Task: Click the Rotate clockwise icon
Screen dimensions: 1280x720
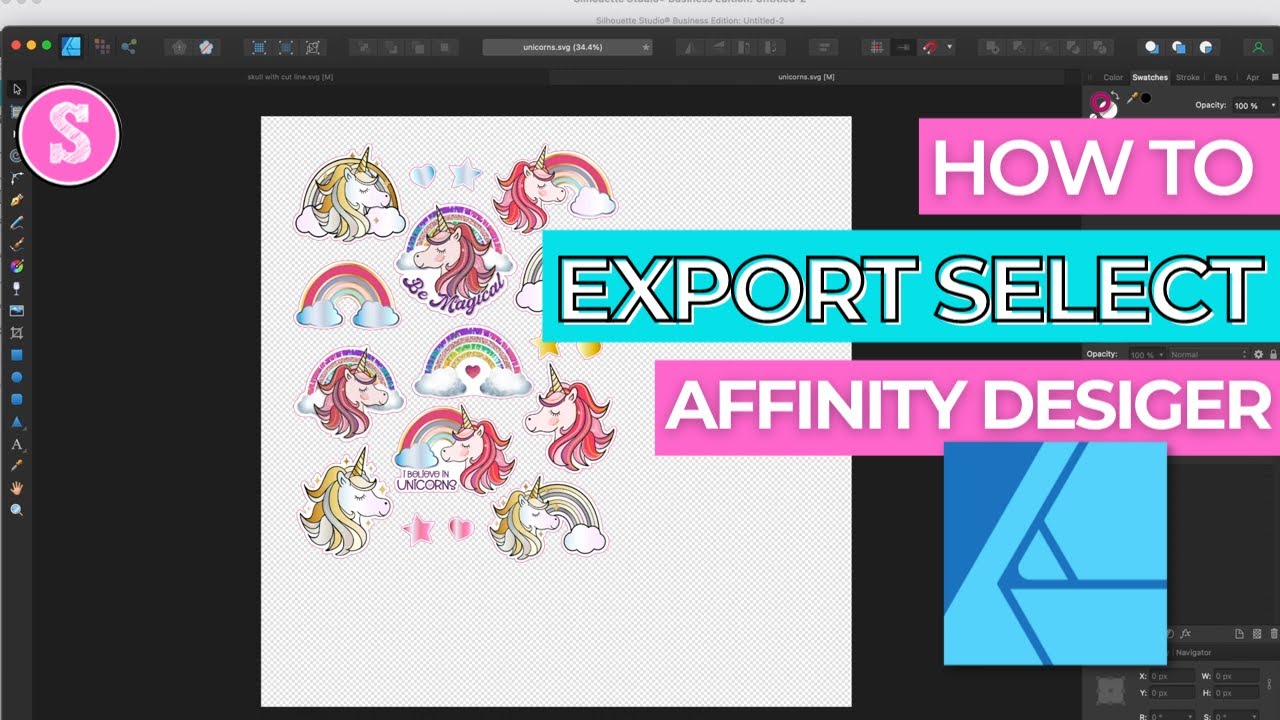Action: click(x=771, y=47)
